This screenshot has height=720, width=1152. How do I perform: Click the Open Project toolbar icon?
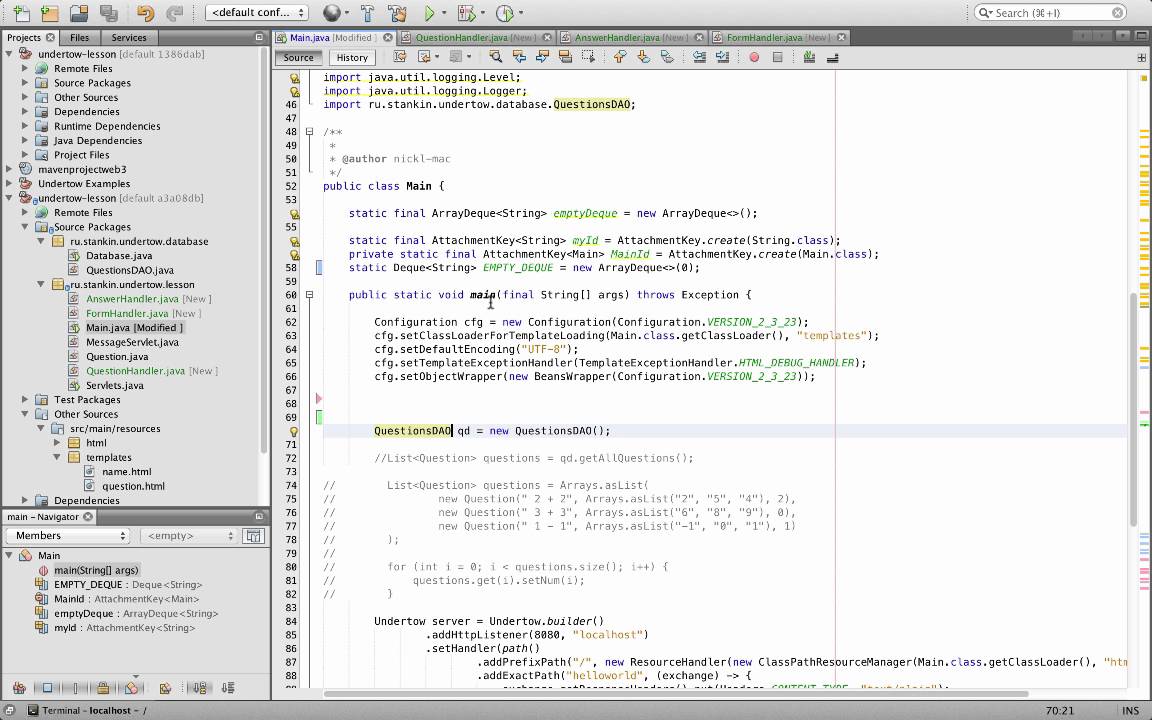79,12
